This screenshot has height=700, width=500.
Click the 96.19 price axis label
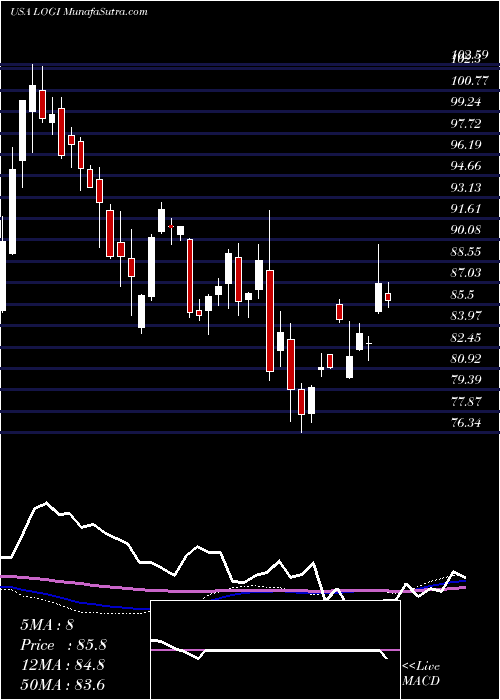[466, 145]
